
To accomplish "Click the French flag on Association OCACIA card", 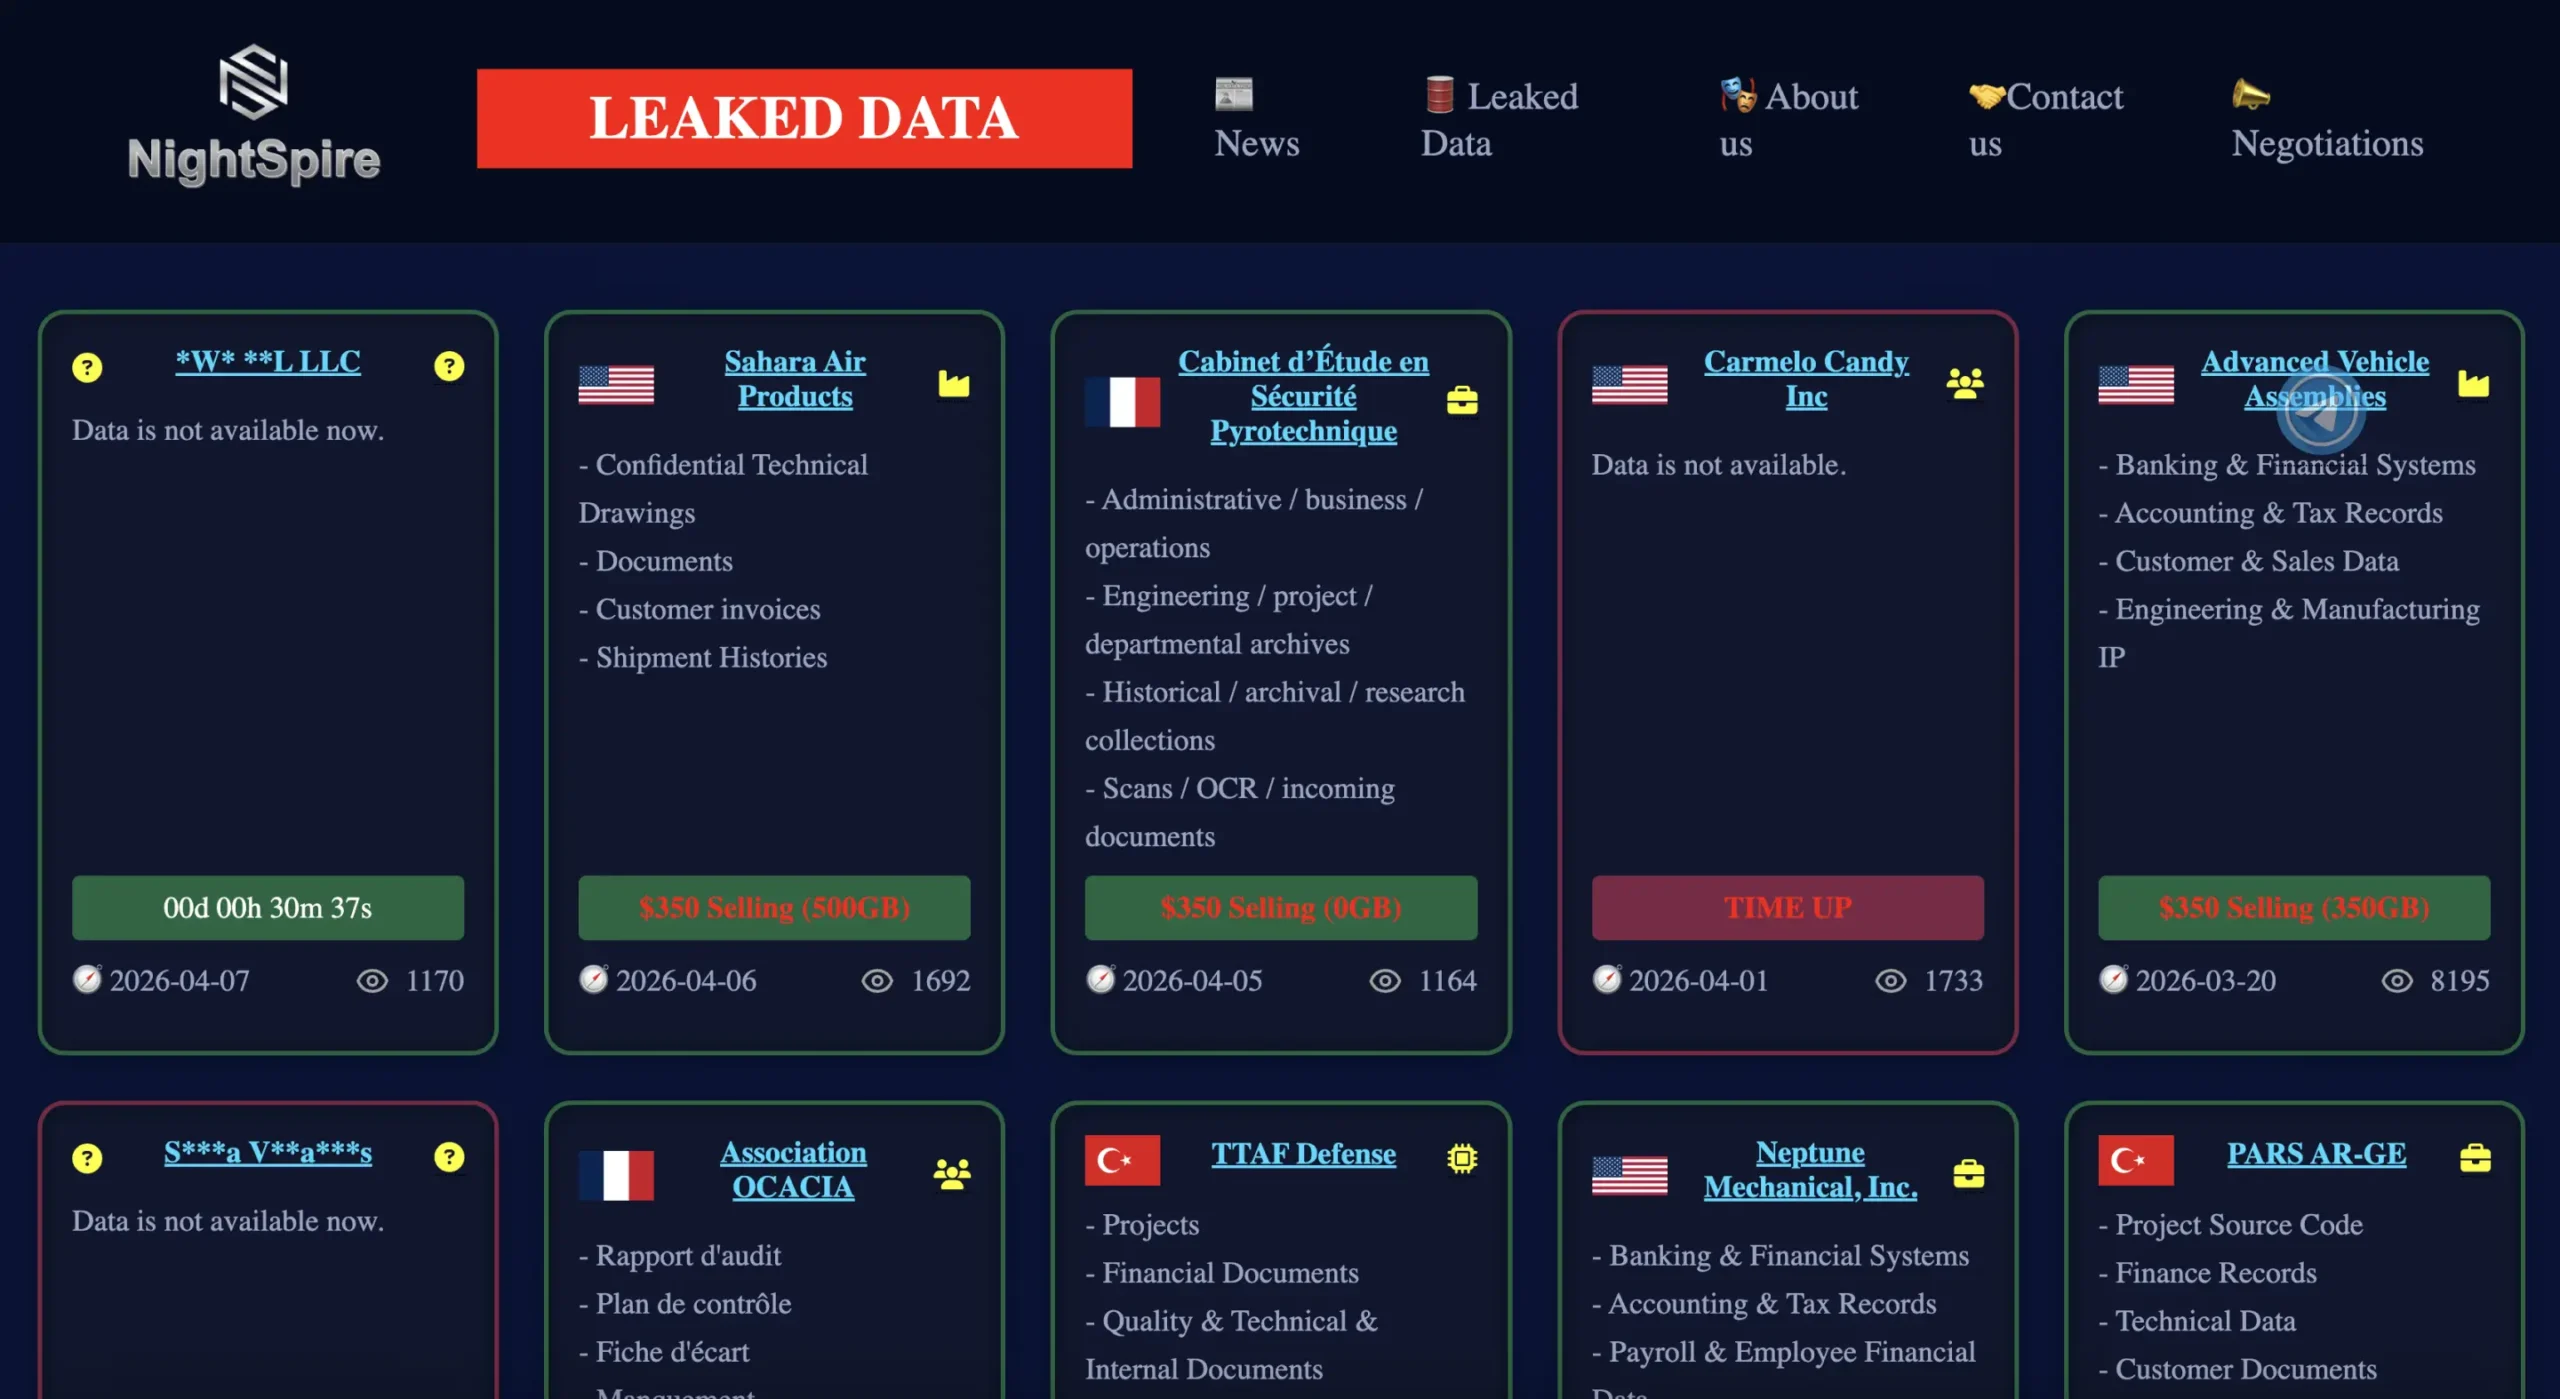I will [616, 1174].
